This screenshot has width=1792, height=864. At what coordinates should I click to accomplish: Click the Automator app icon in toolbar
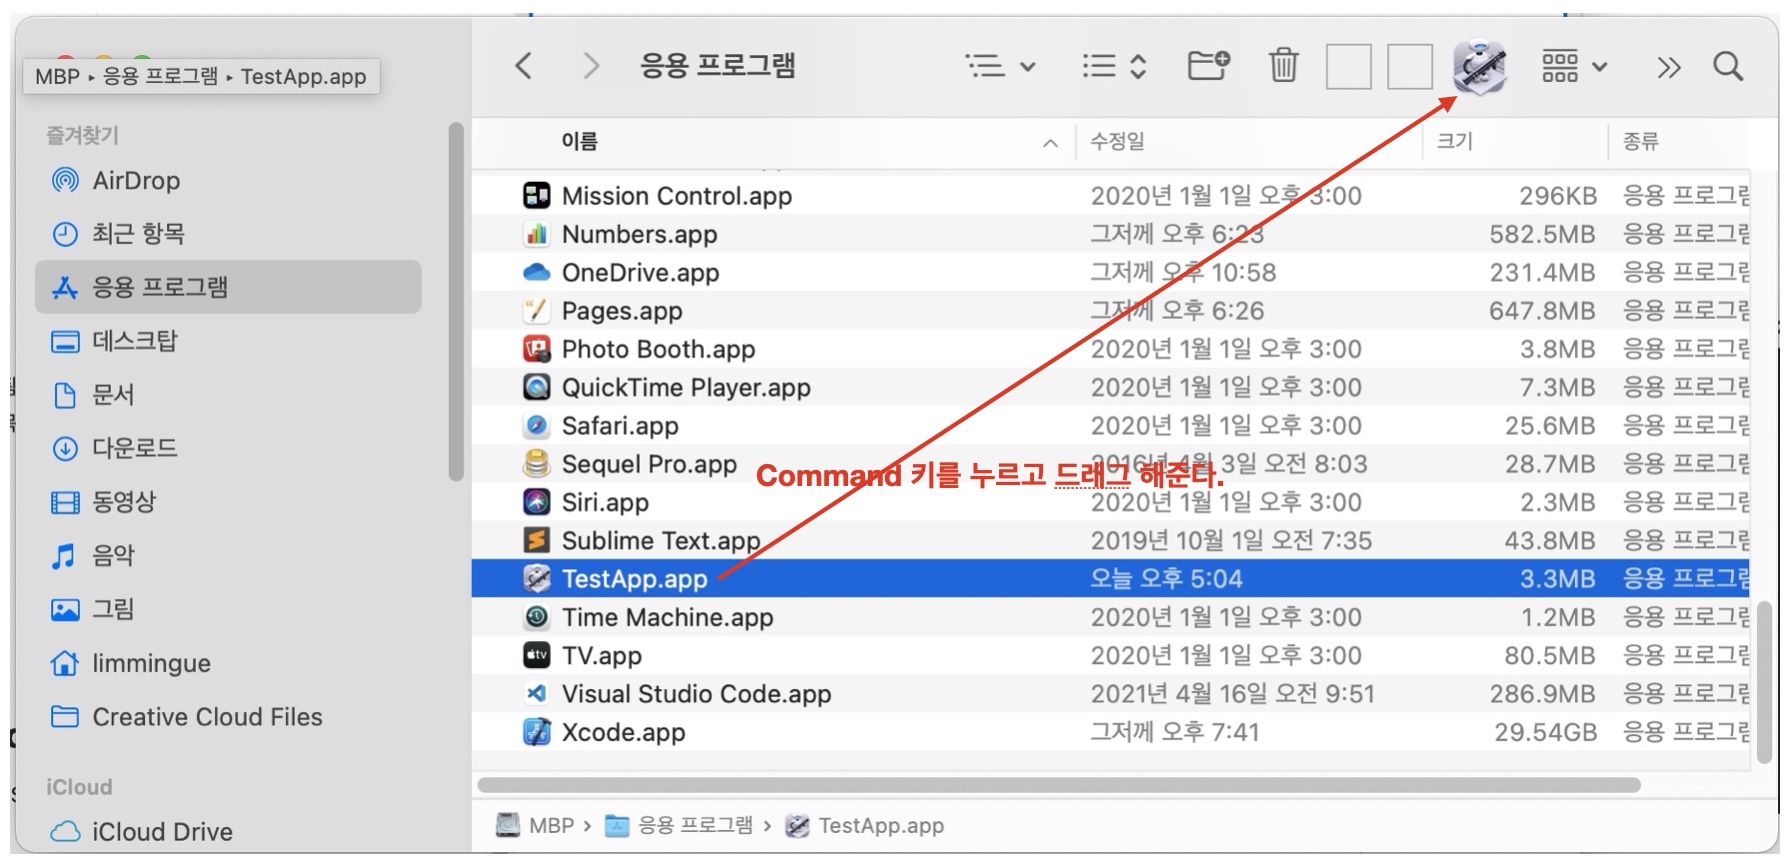pos(1480,66)
